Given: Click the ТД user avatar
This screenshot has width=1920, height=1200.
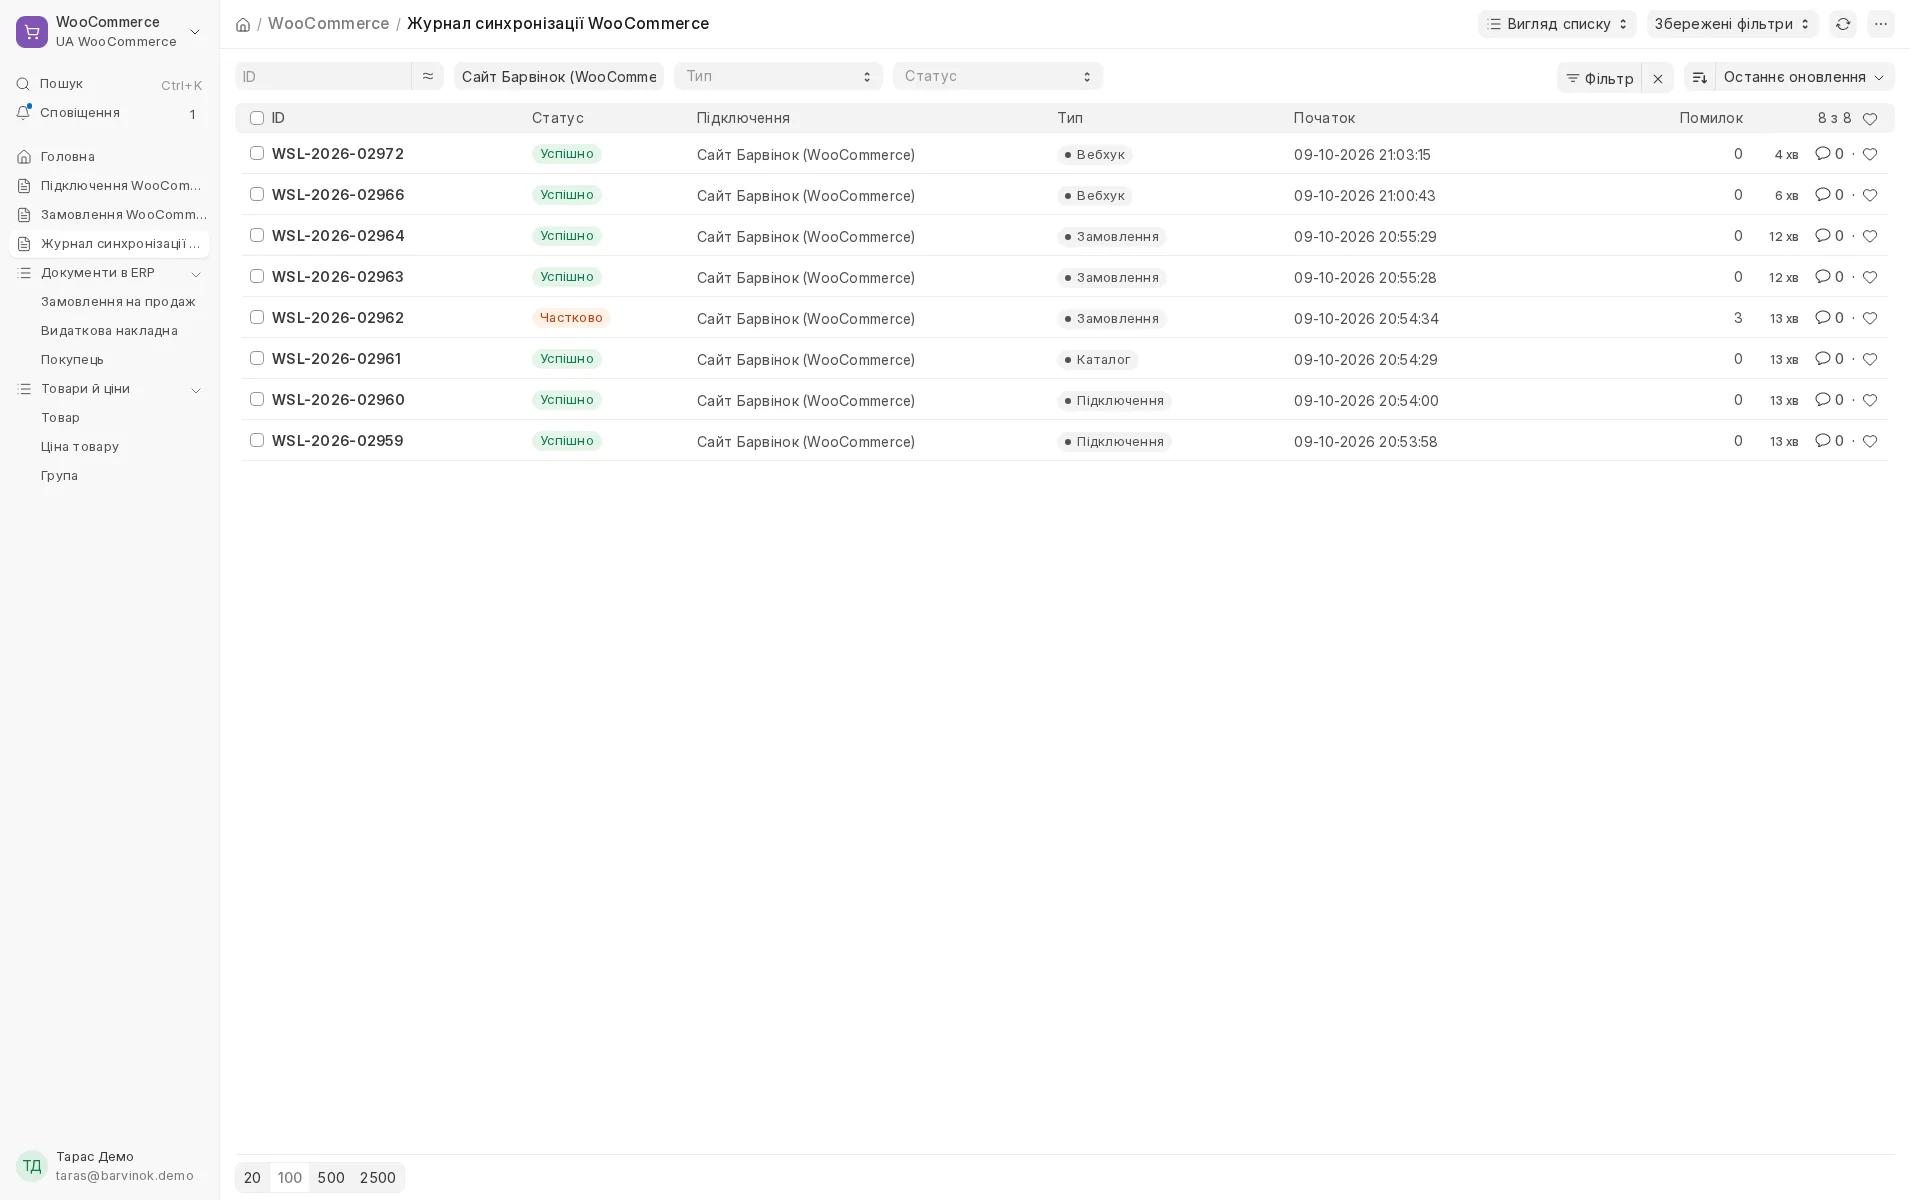Looking at the screenshot, I should tap(32, 1166).
